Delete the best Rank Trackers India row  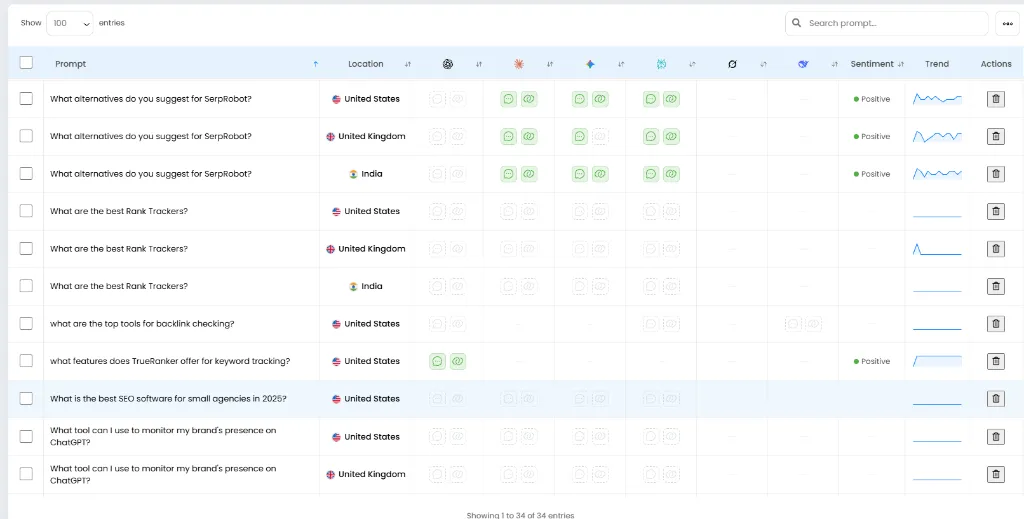[x=995, y=286]
